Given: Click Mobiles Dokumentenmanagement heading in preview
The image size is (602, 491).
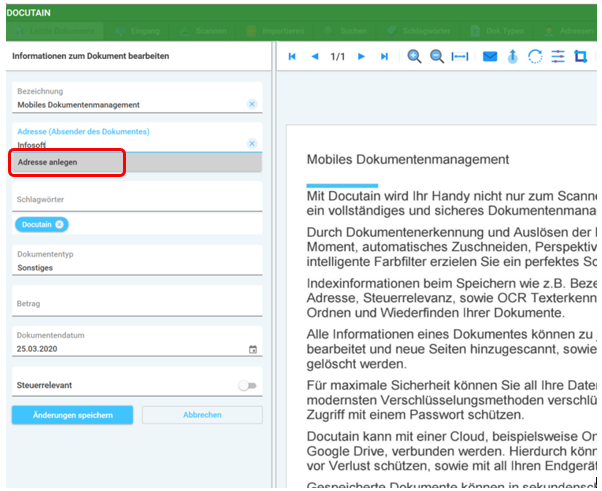Looking at the screenshot, I should click(408, 159).
